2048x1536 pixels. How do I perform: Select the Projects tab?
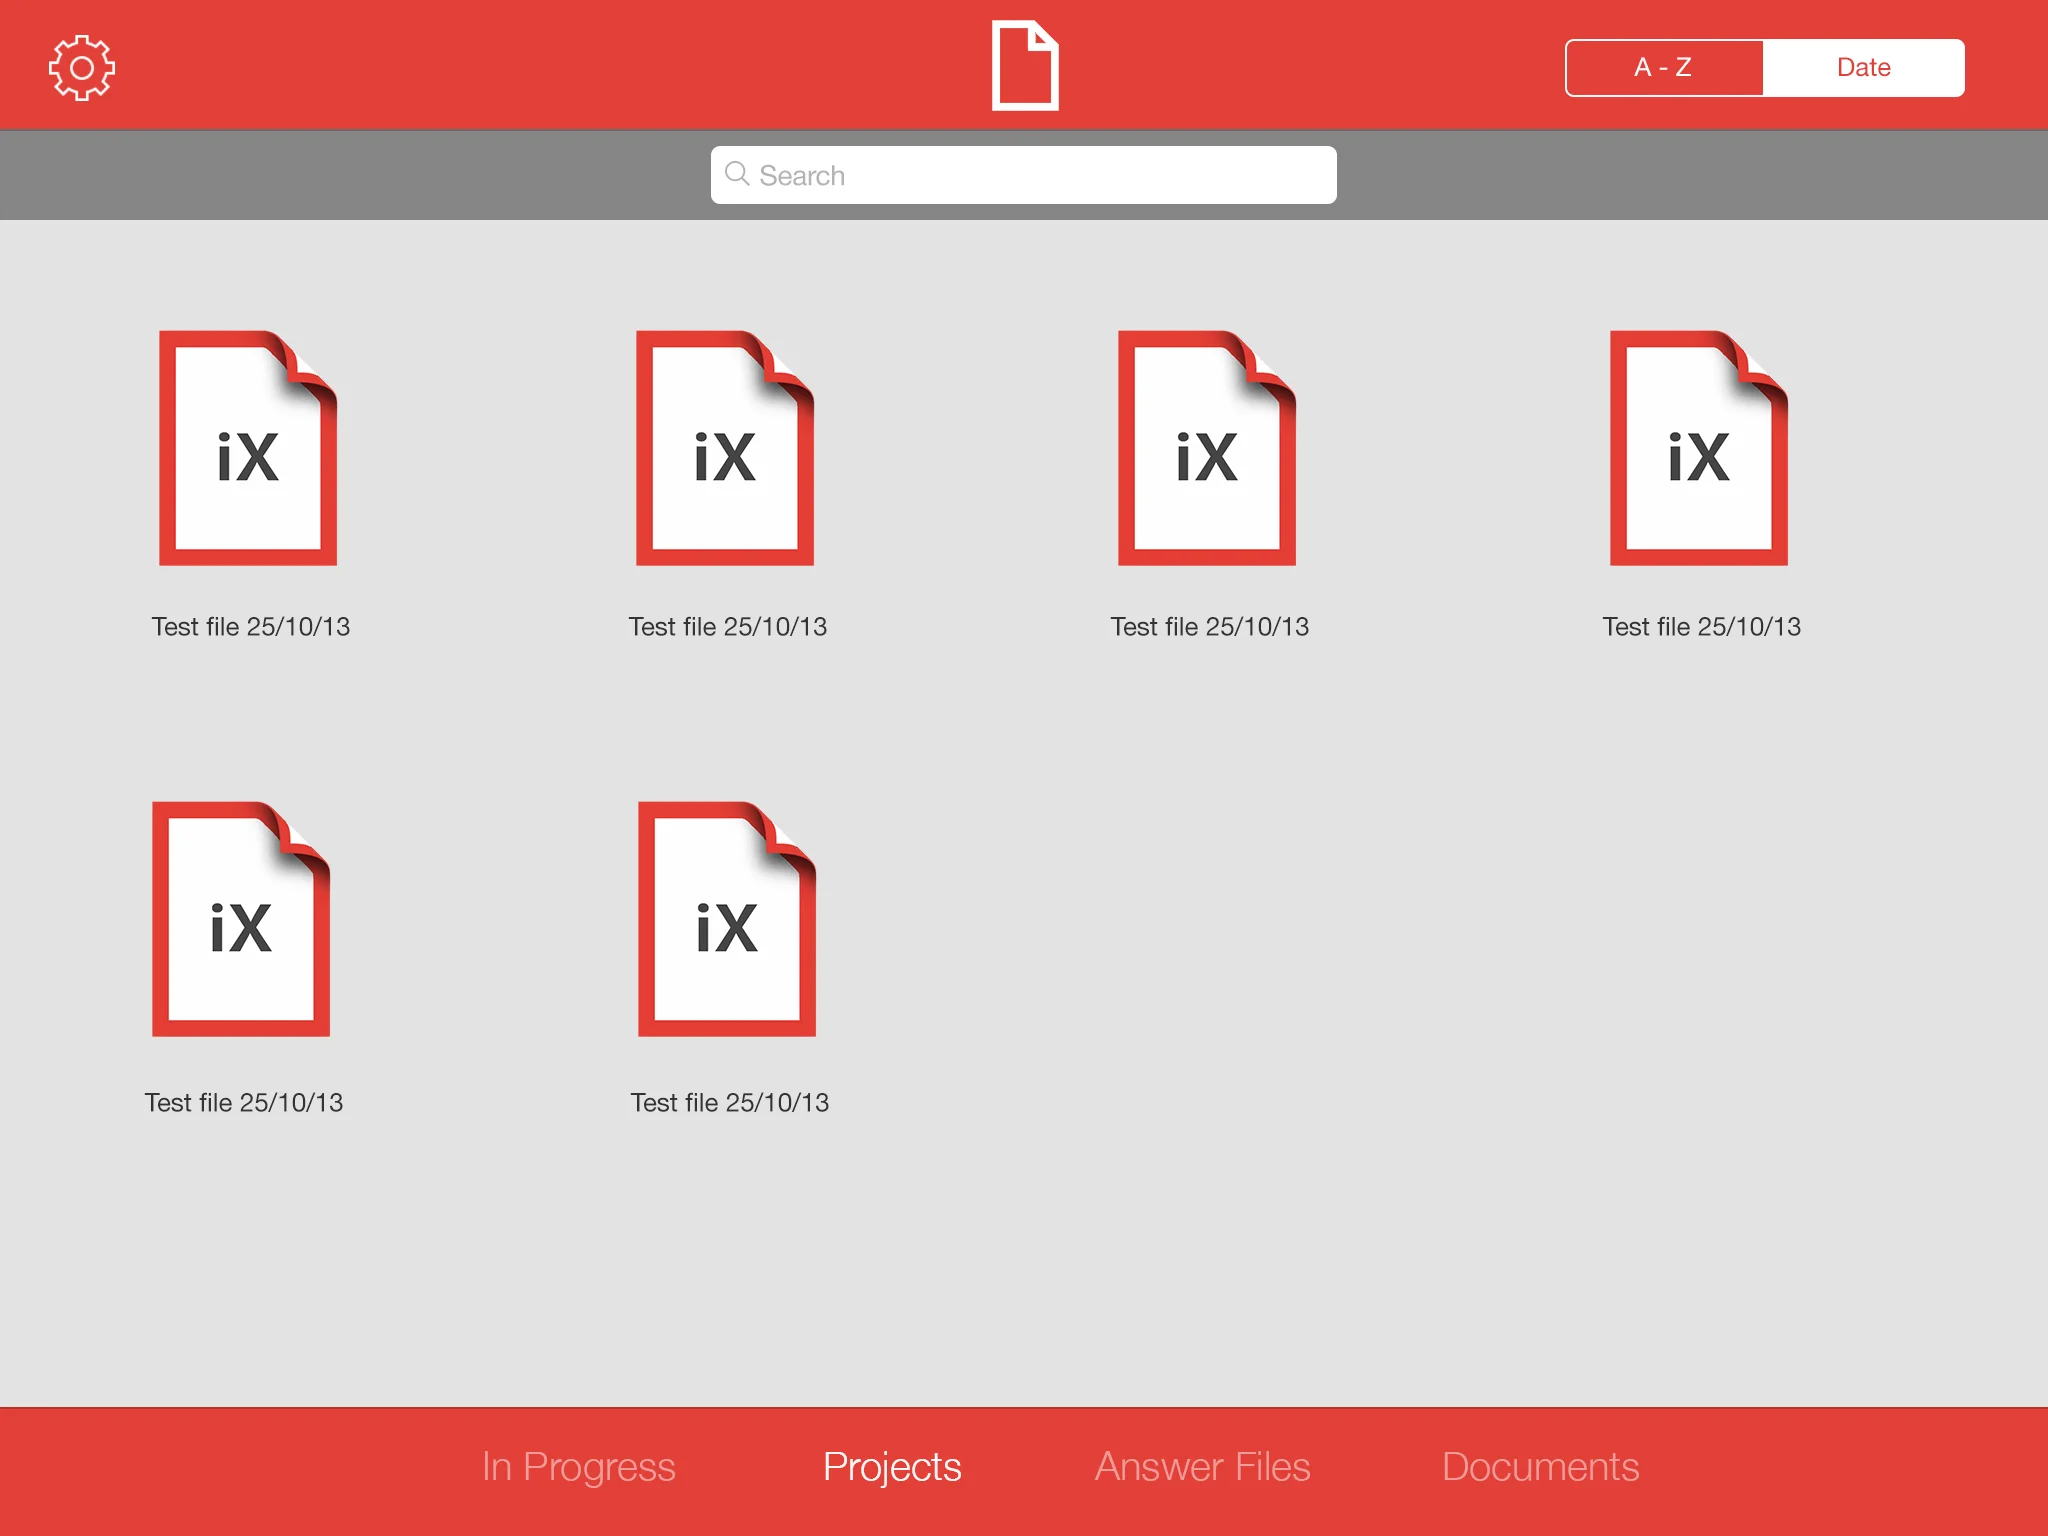[890, 1466]
